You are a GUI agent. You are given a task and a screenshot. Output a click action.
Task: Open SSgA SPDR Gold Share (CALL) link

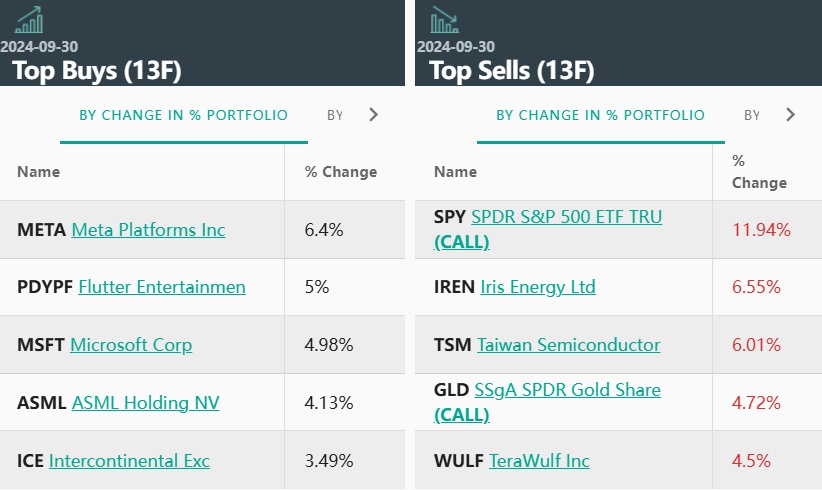point(567,390)
